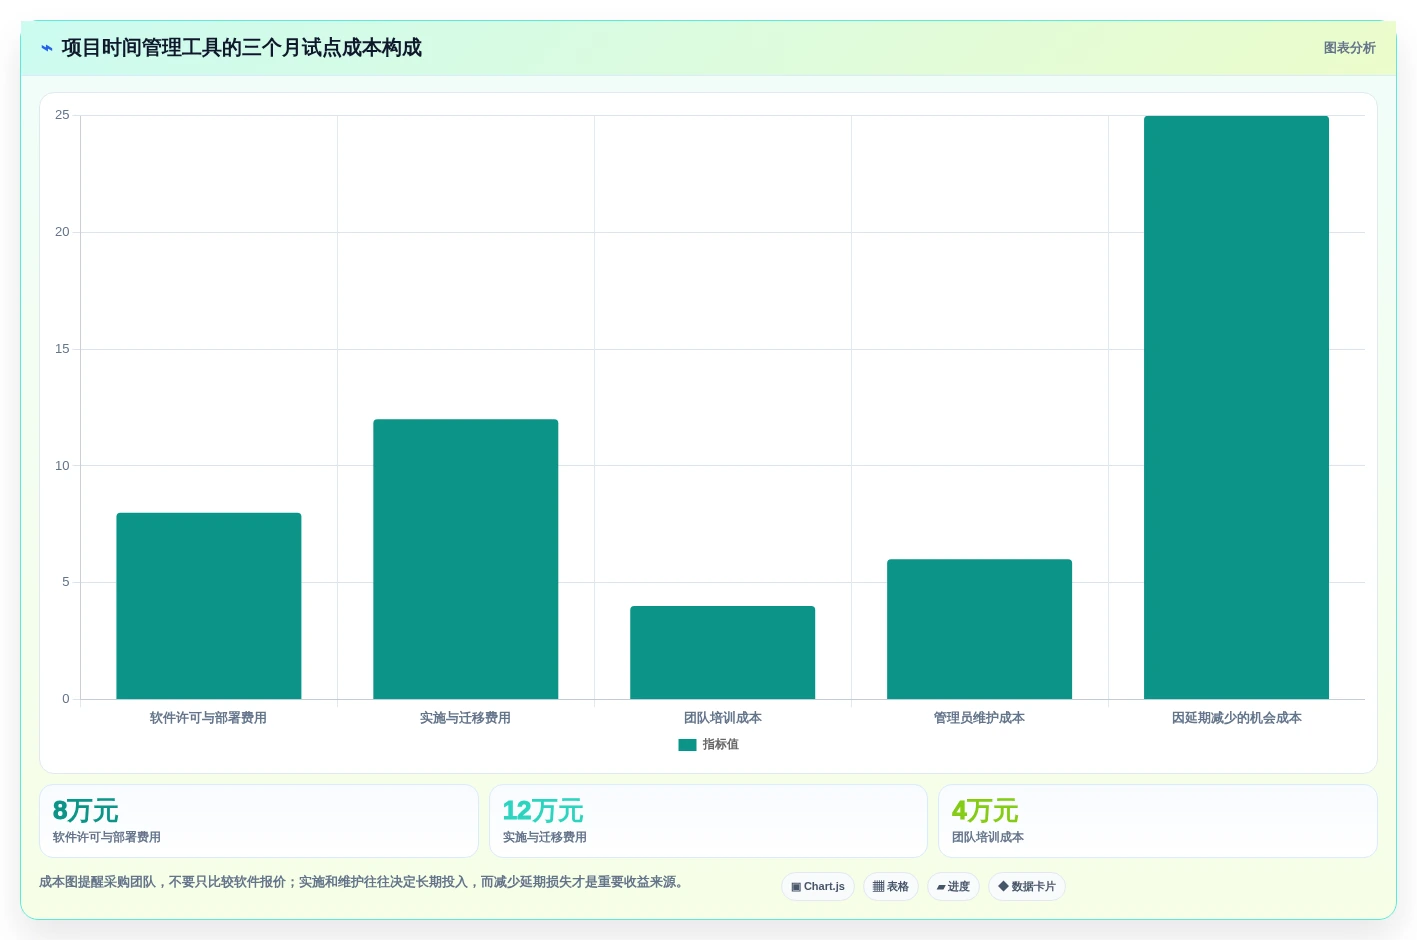Click the 进度 tag chip
Viewport: 1417px width, 940px height.
point(953,887)
